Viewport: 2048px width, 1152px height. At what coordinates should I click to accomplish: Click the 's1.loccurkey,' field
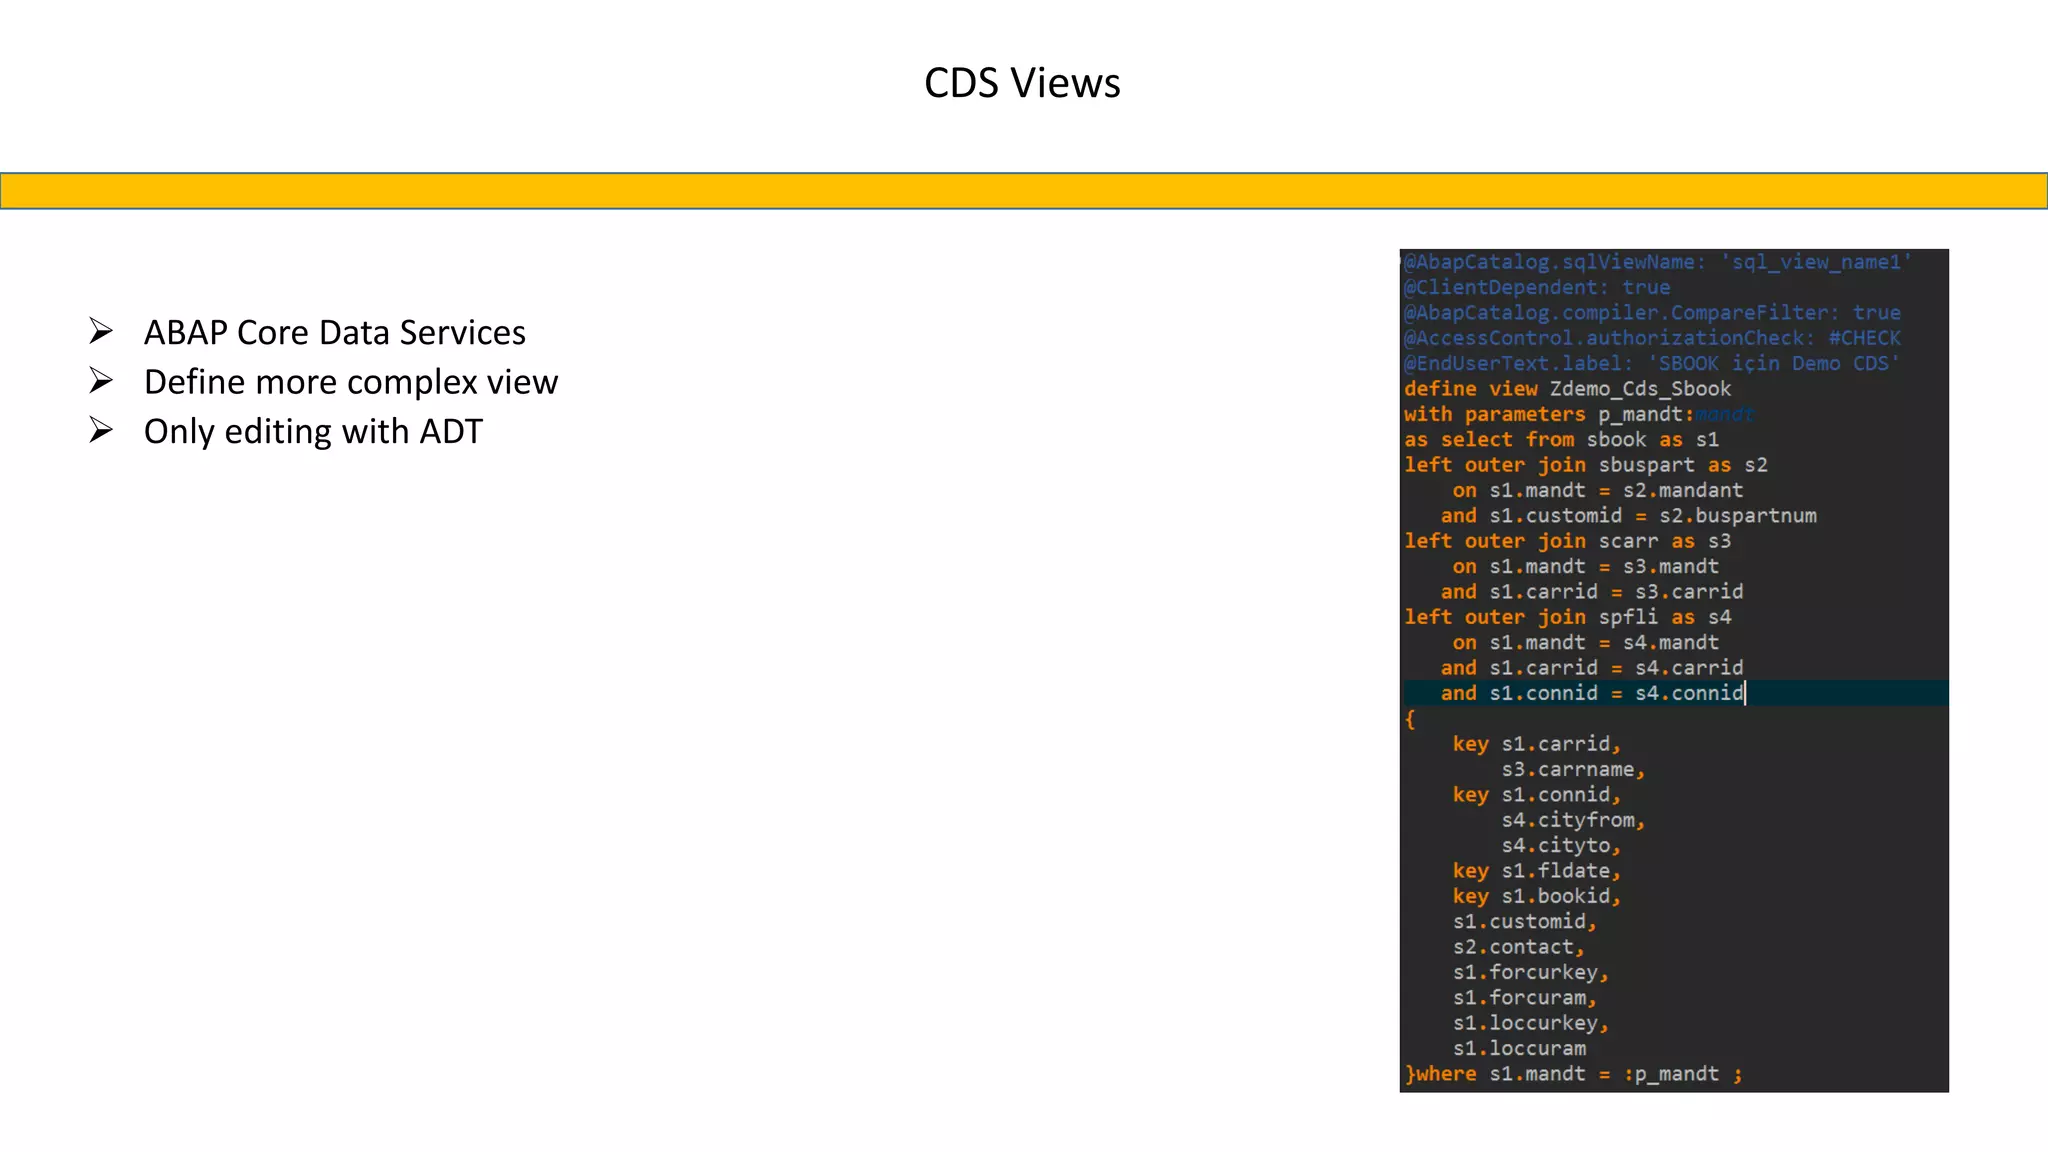coord(1531,1023)
